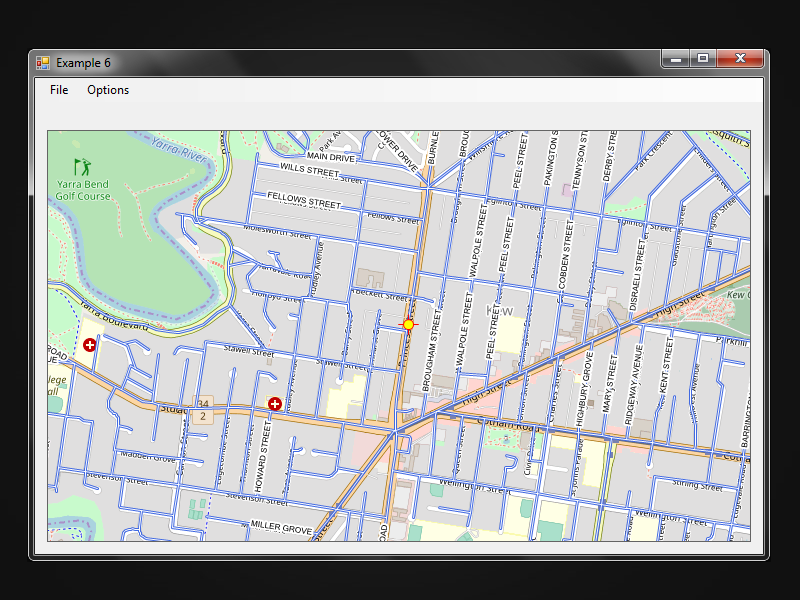The image size is (800, 600).
Task: Click the Yarra River label
Action: point(179,148)
